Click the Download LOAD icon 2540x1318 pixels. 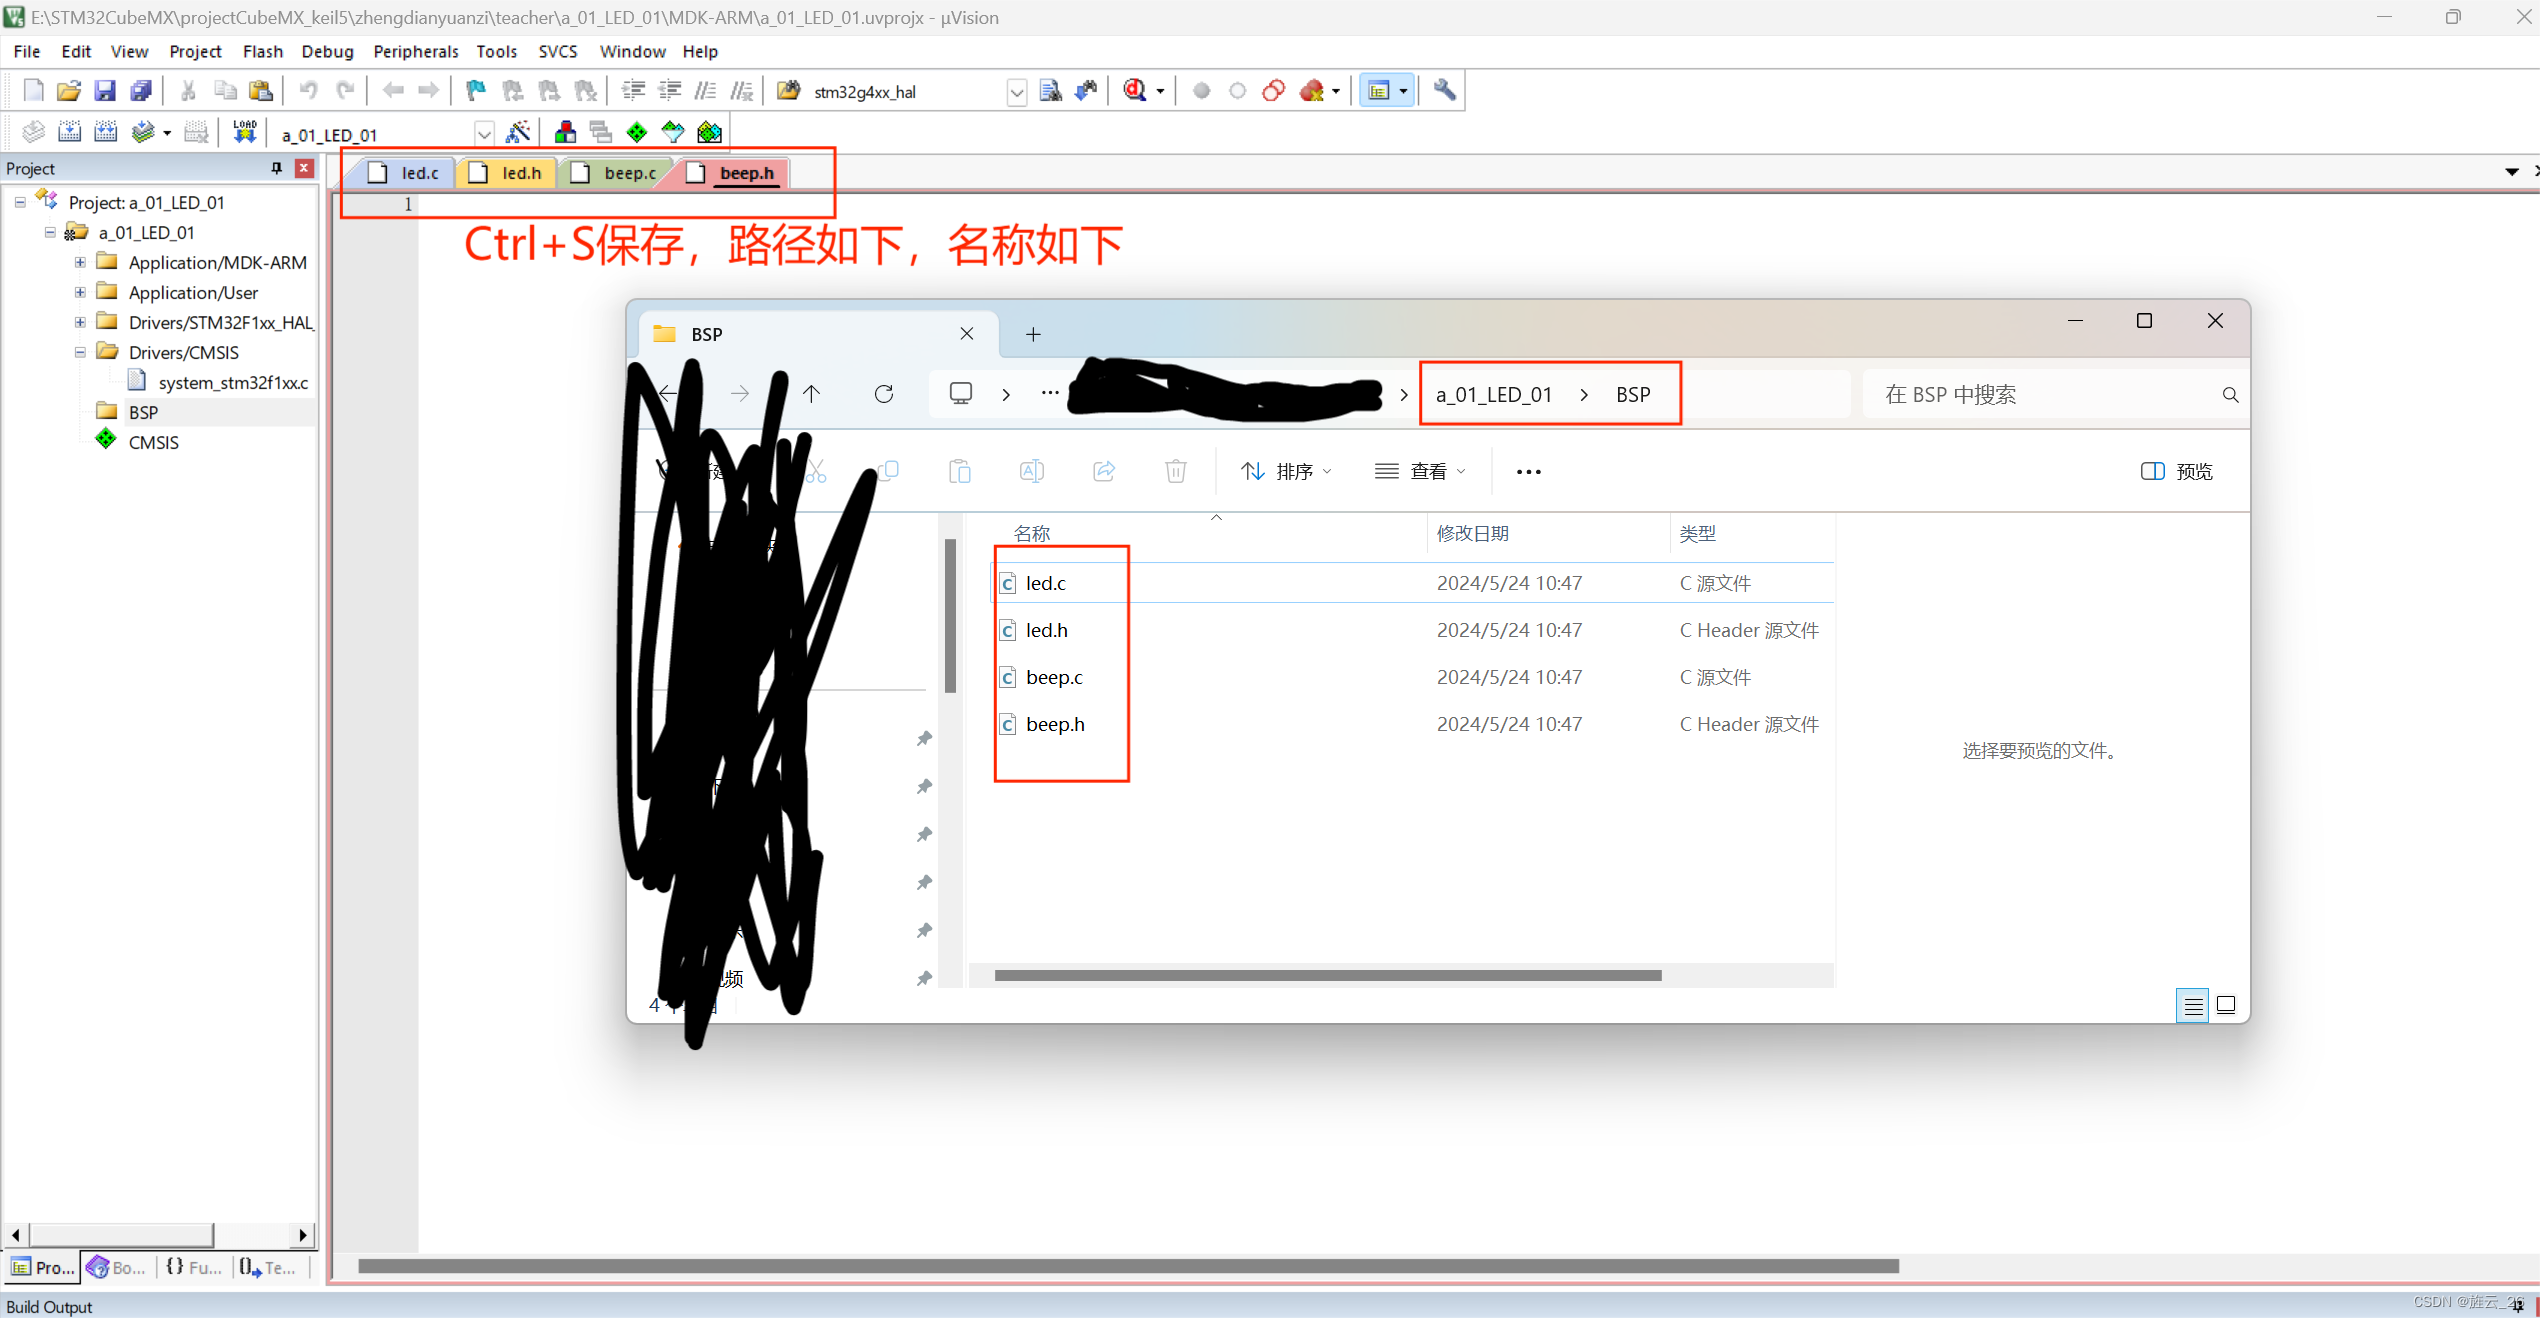tap(245, 132)
